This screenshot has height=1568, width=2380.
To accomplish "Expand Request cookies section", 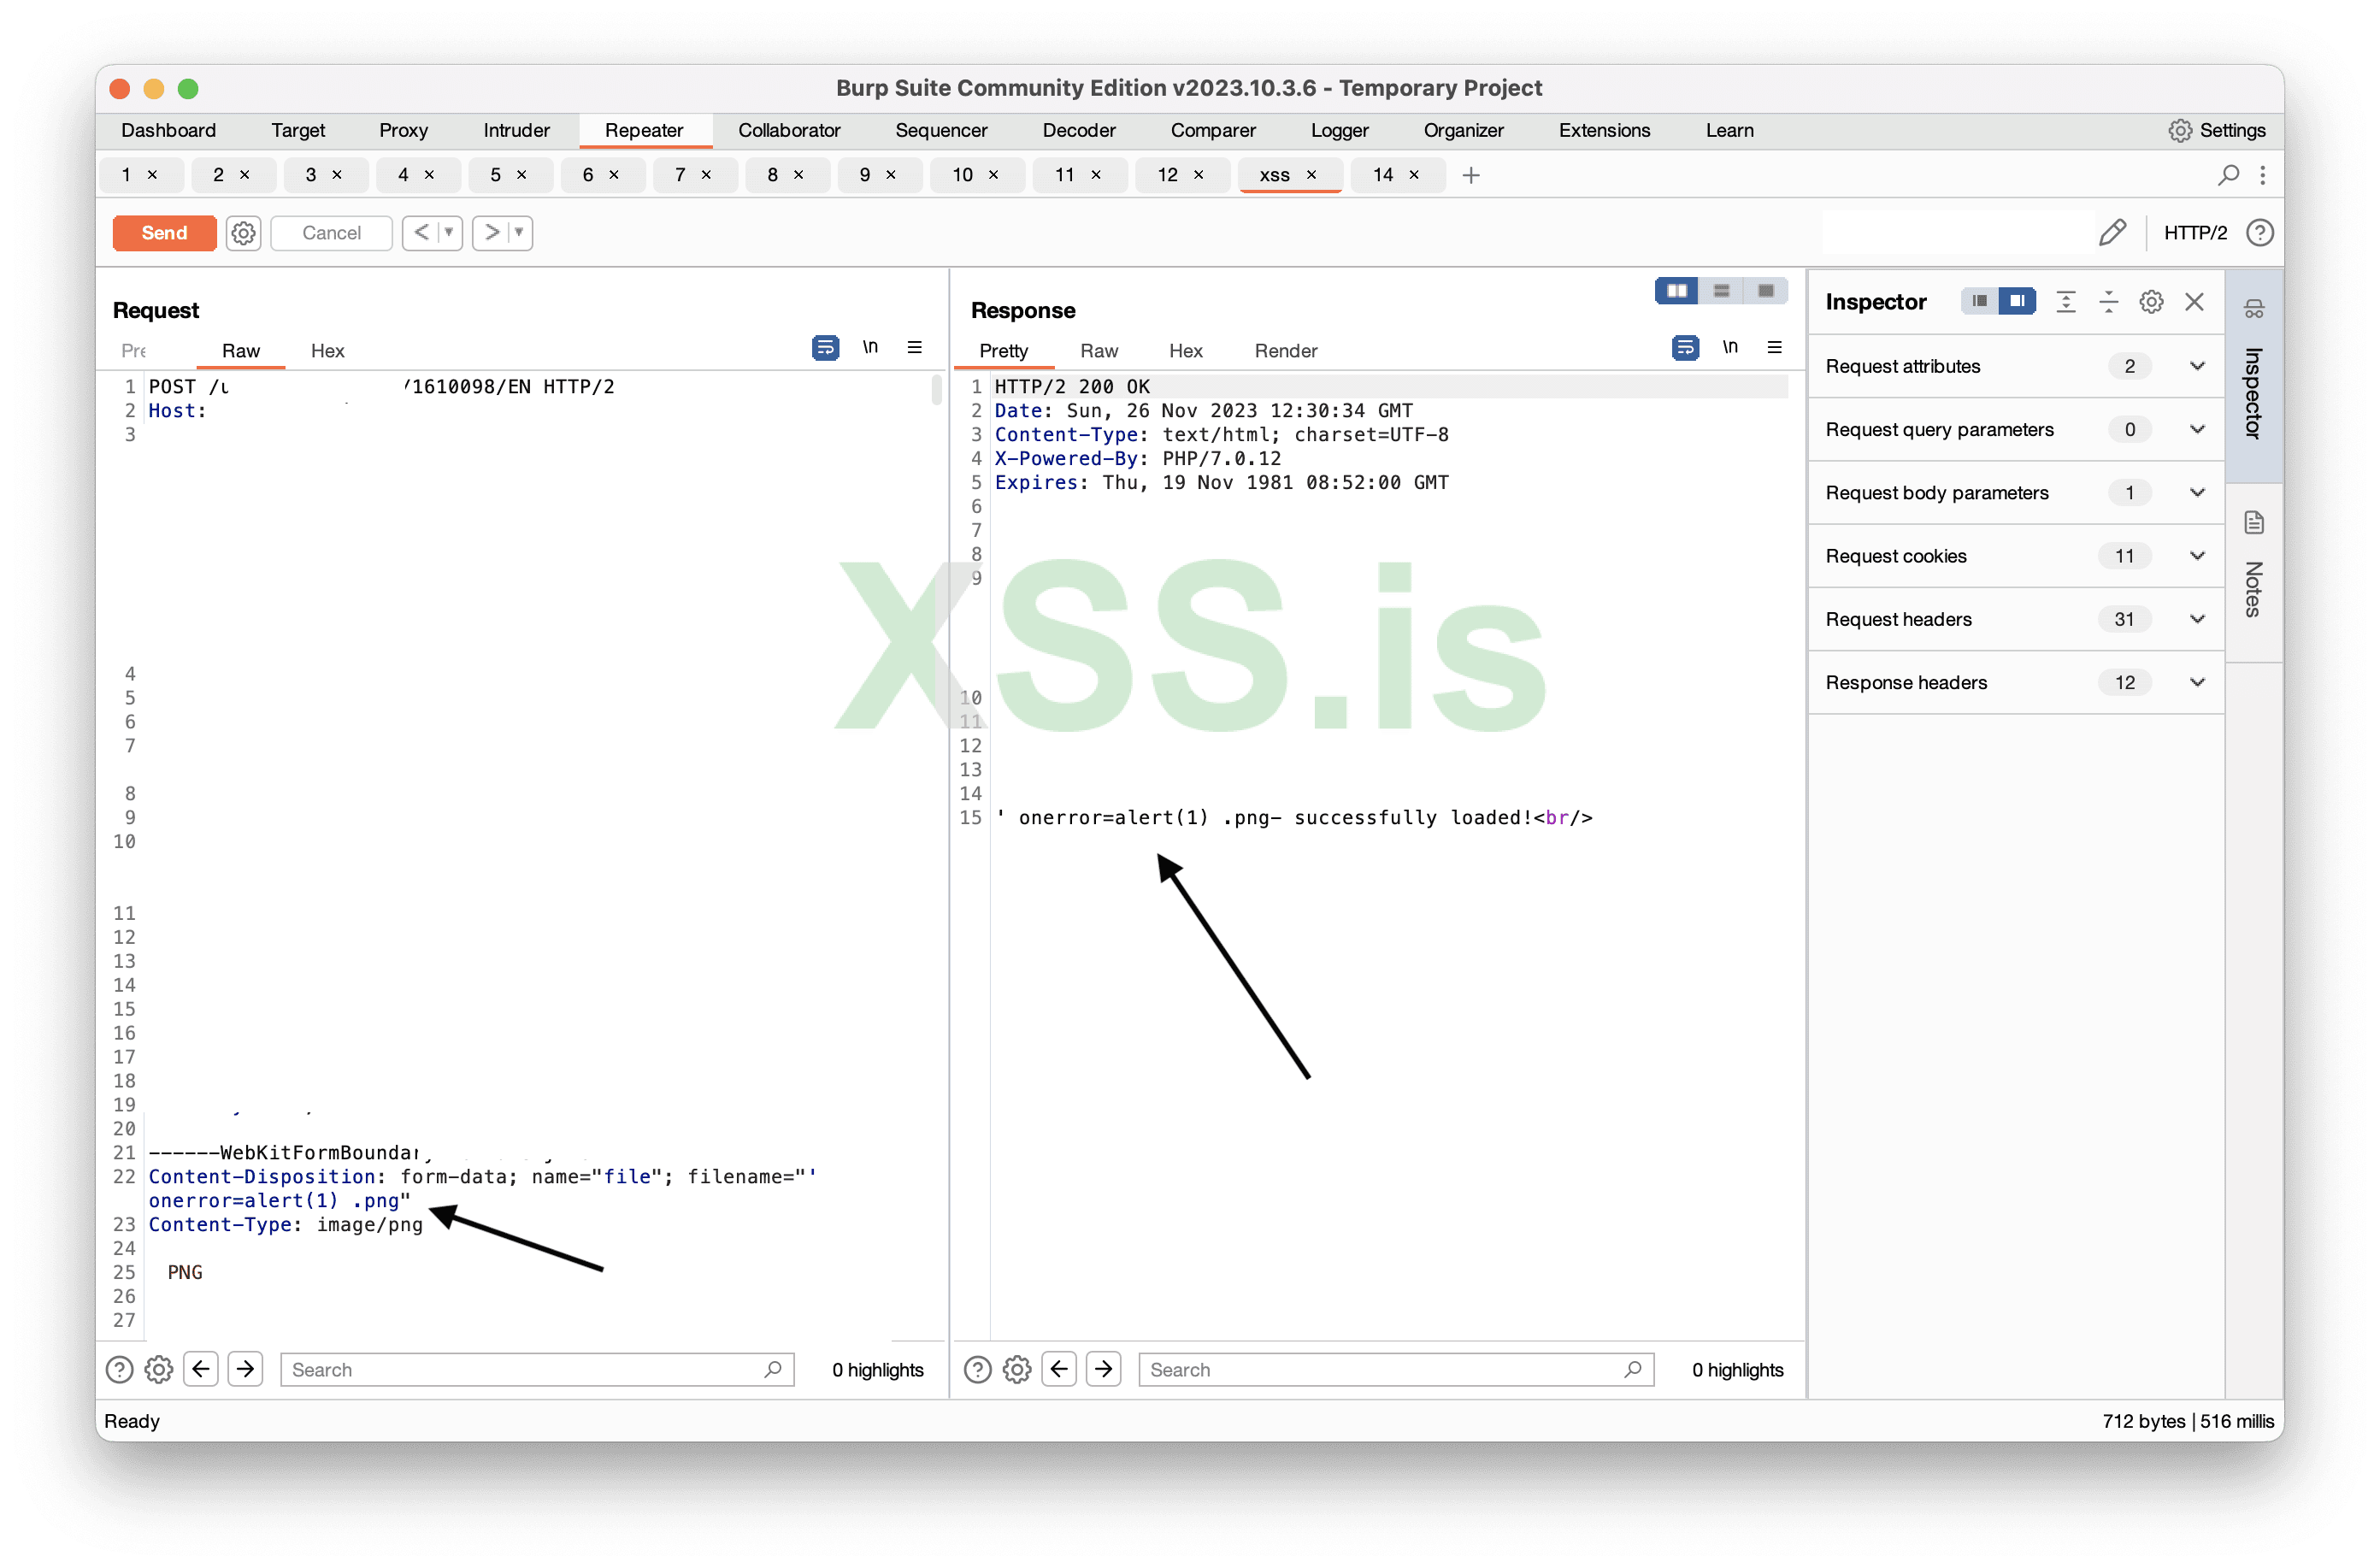I will tap(2197, 556).
